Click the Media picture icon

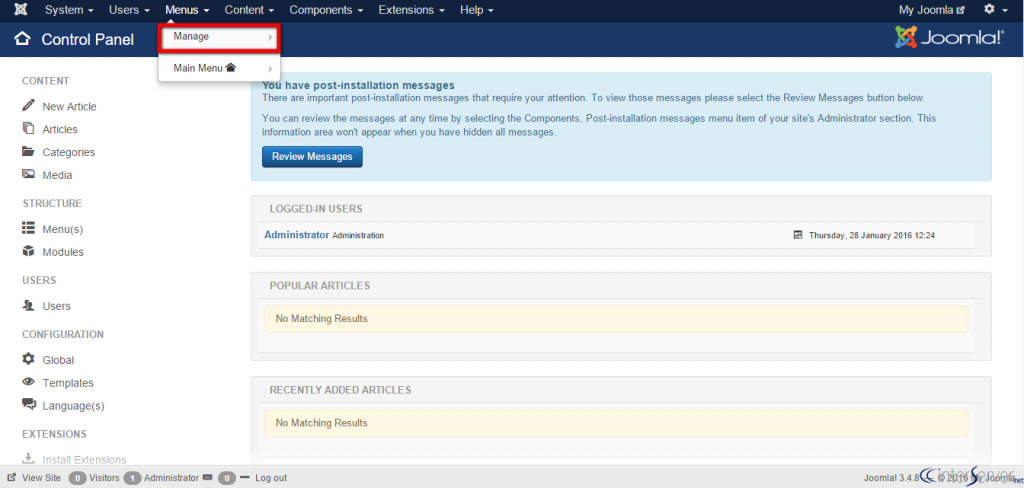click(x=28, y=174)
